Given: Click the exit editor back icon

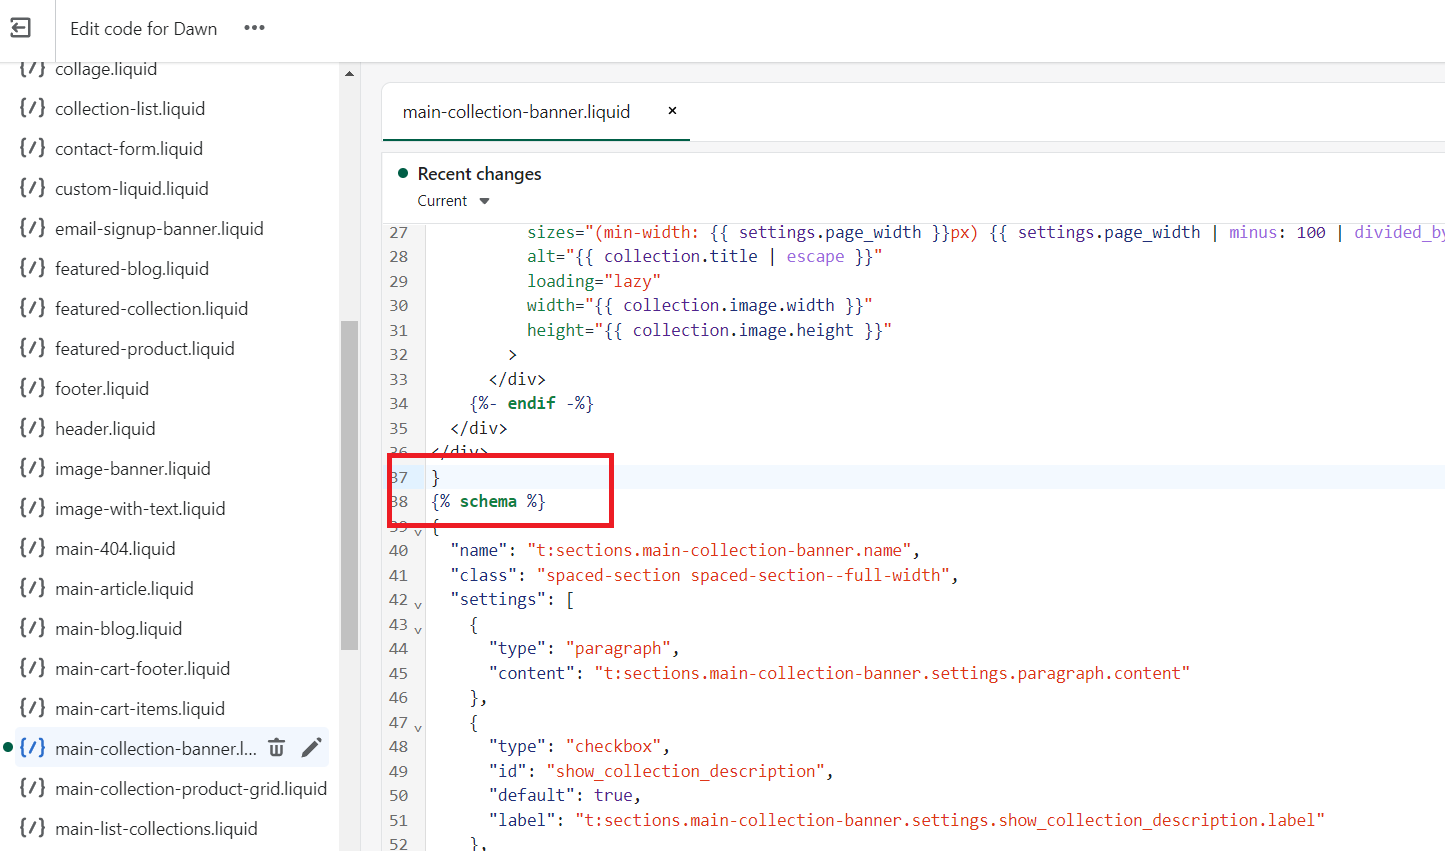Looking at the screenshot, I should coord(21,28).
